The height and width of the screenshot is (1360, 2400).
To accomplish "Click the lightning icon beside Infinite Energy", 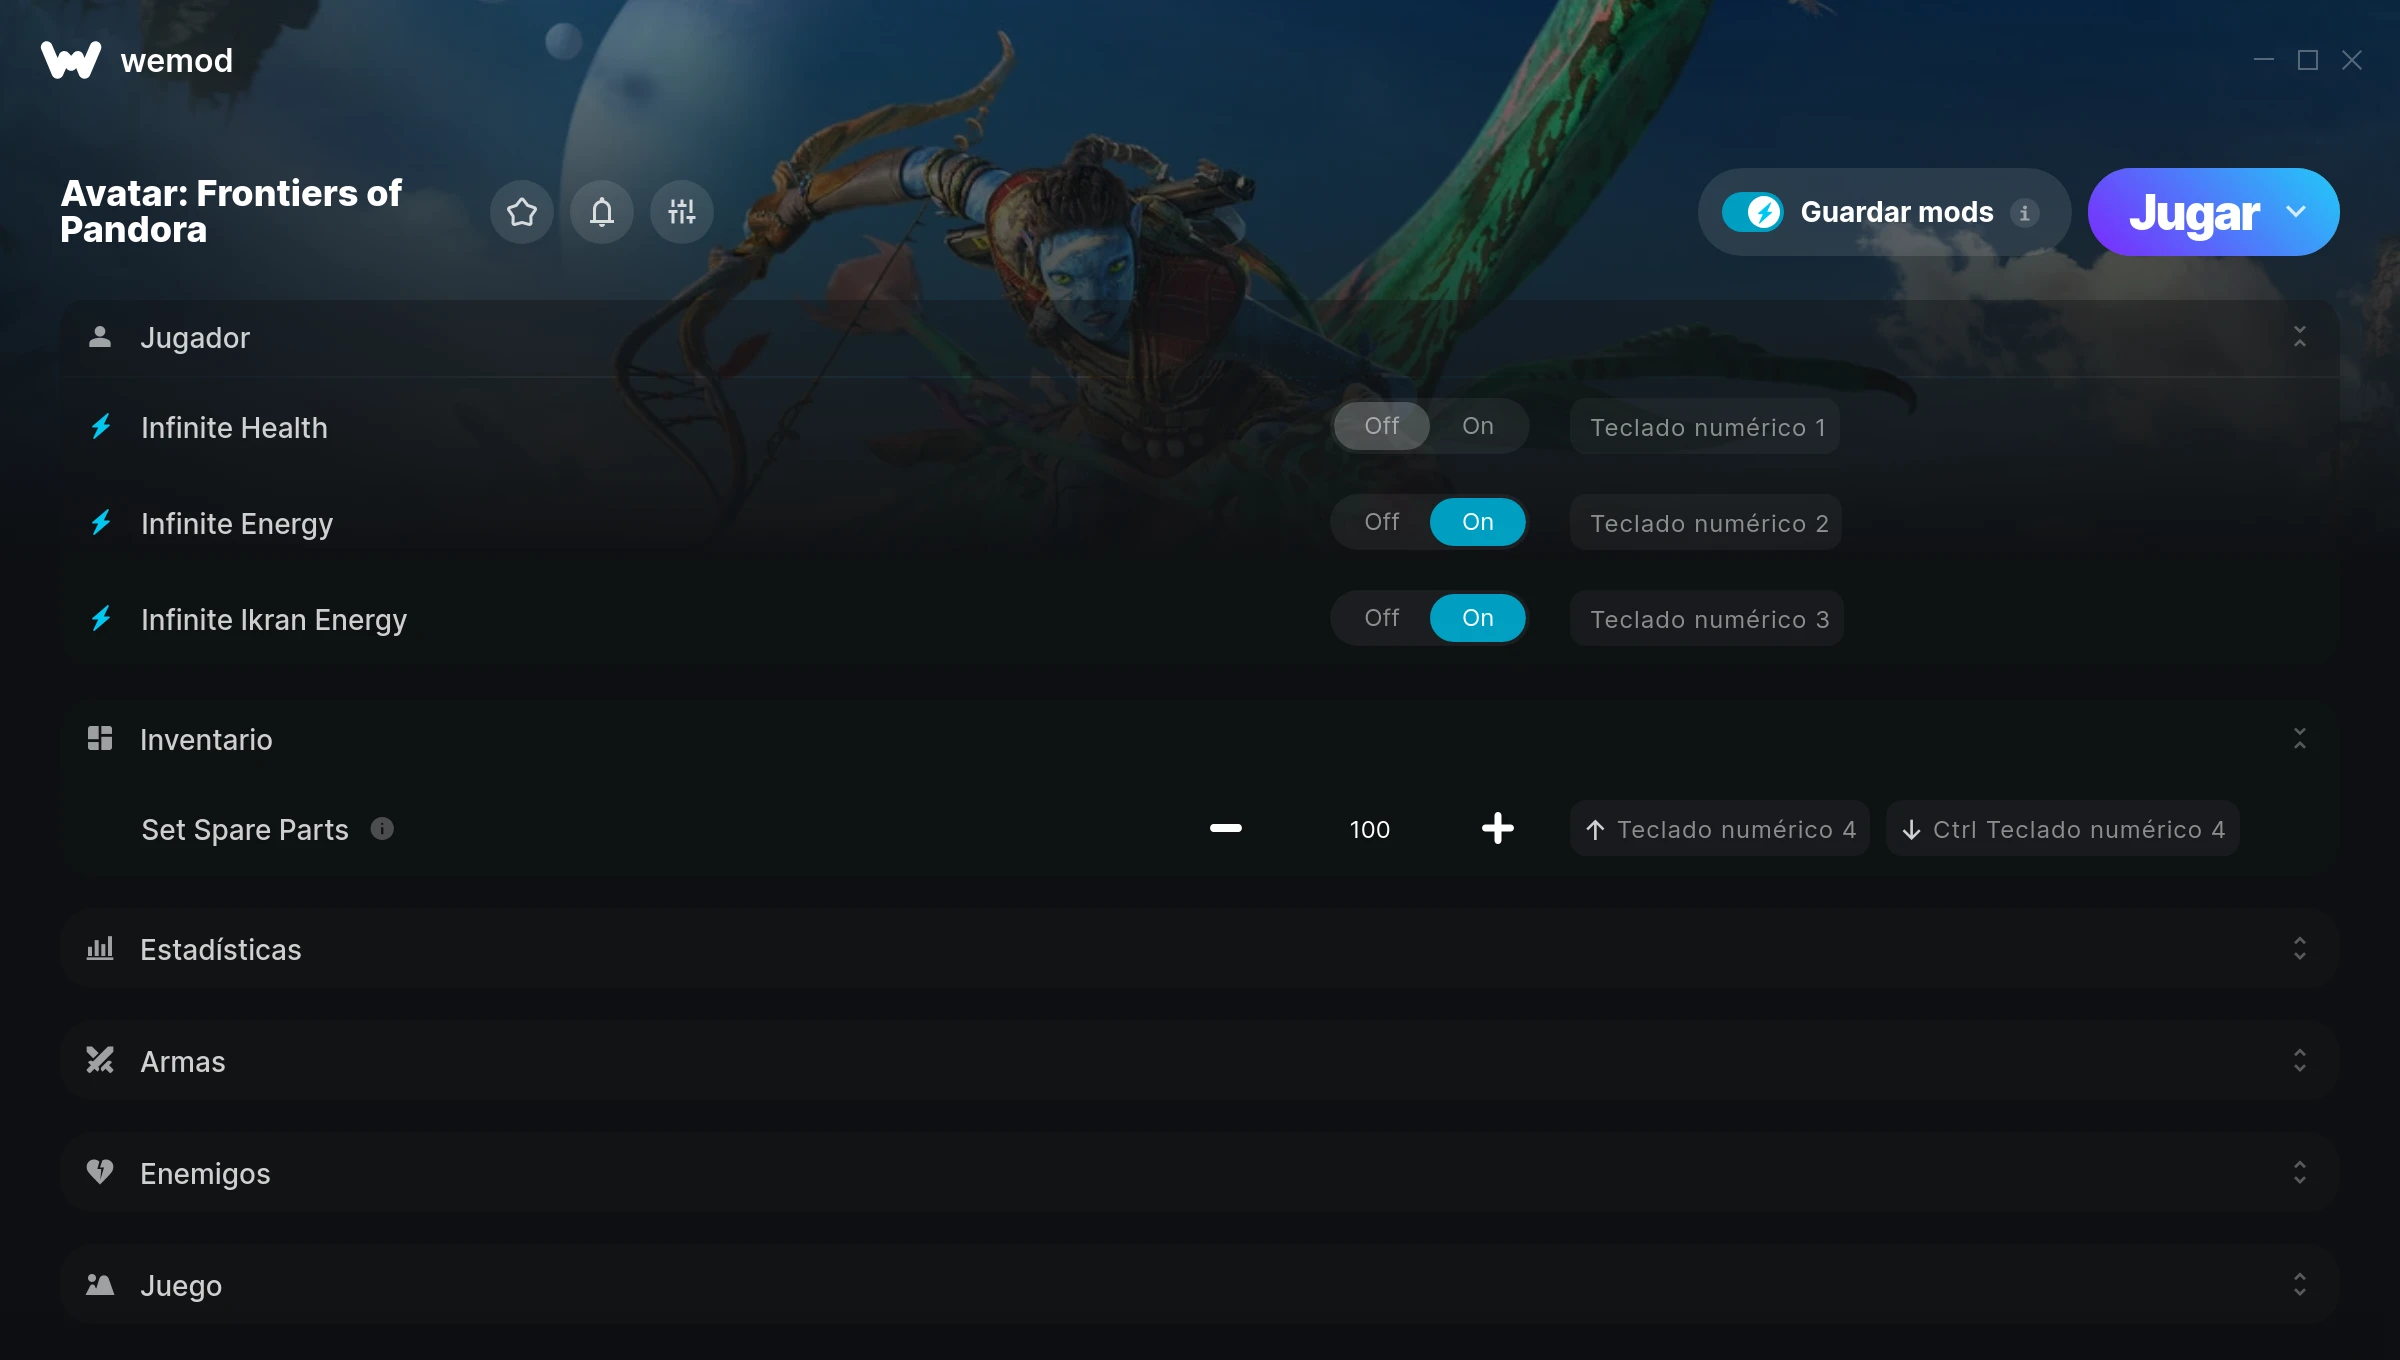I will pyautogui.click(x=101, y=523).
